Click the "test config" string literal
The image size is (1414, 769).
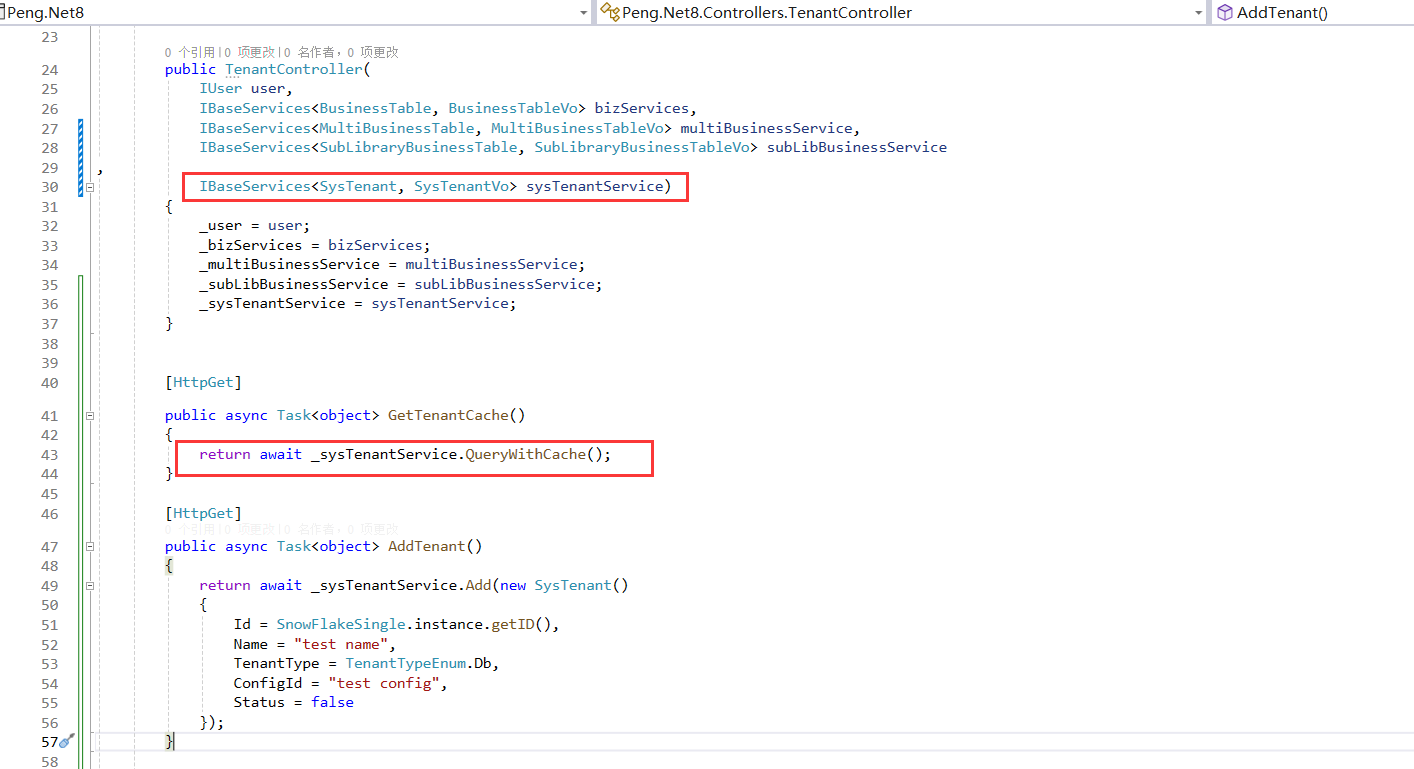click(x=384, y=683)
